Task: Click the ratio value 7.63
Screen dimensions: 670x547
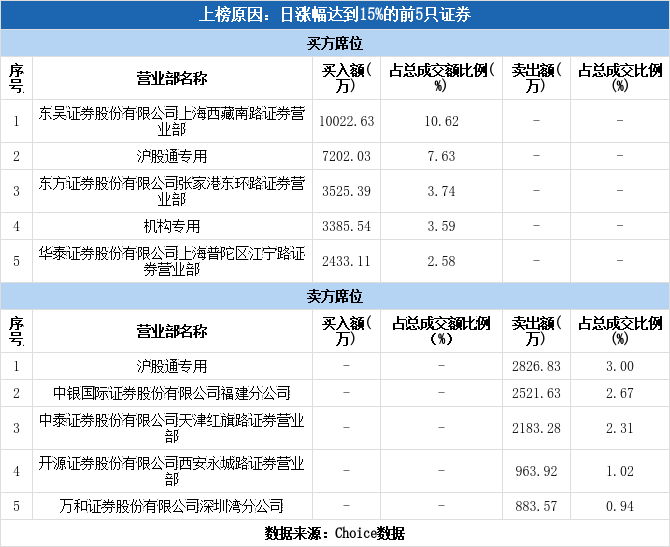Action: (x=441, y=156)
